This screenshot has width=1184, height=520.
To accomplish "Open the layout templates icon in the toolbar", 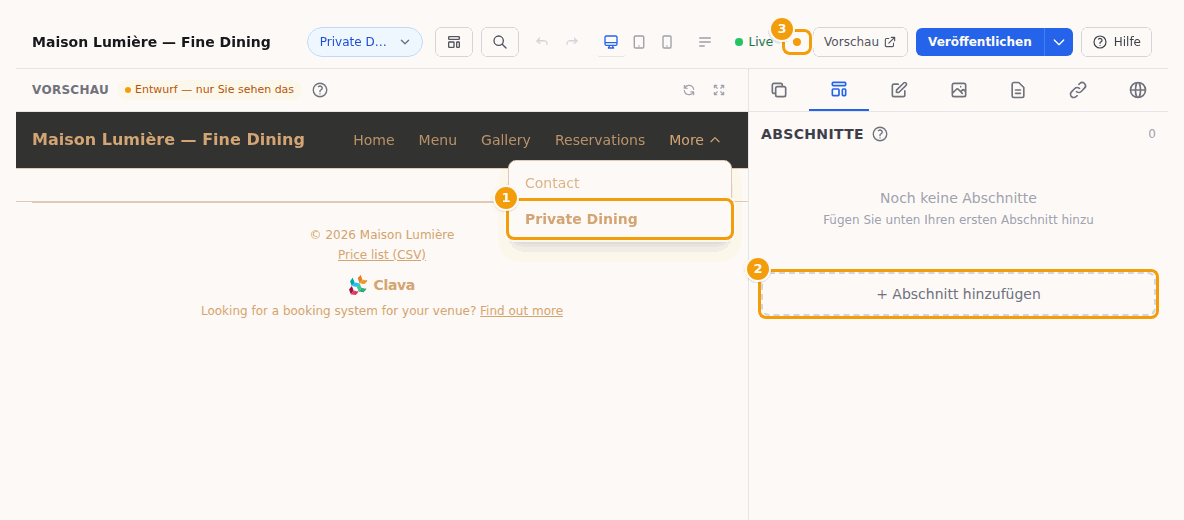I will coord(454,42).
